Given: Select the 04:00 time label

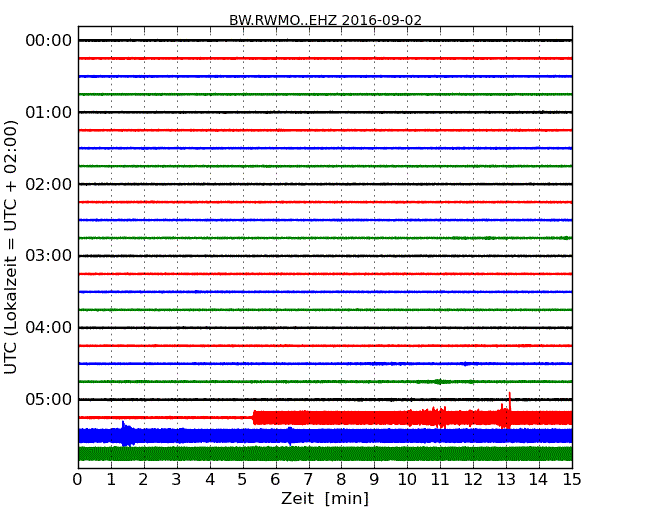Looking at the screenshot, I should point(49,328).
